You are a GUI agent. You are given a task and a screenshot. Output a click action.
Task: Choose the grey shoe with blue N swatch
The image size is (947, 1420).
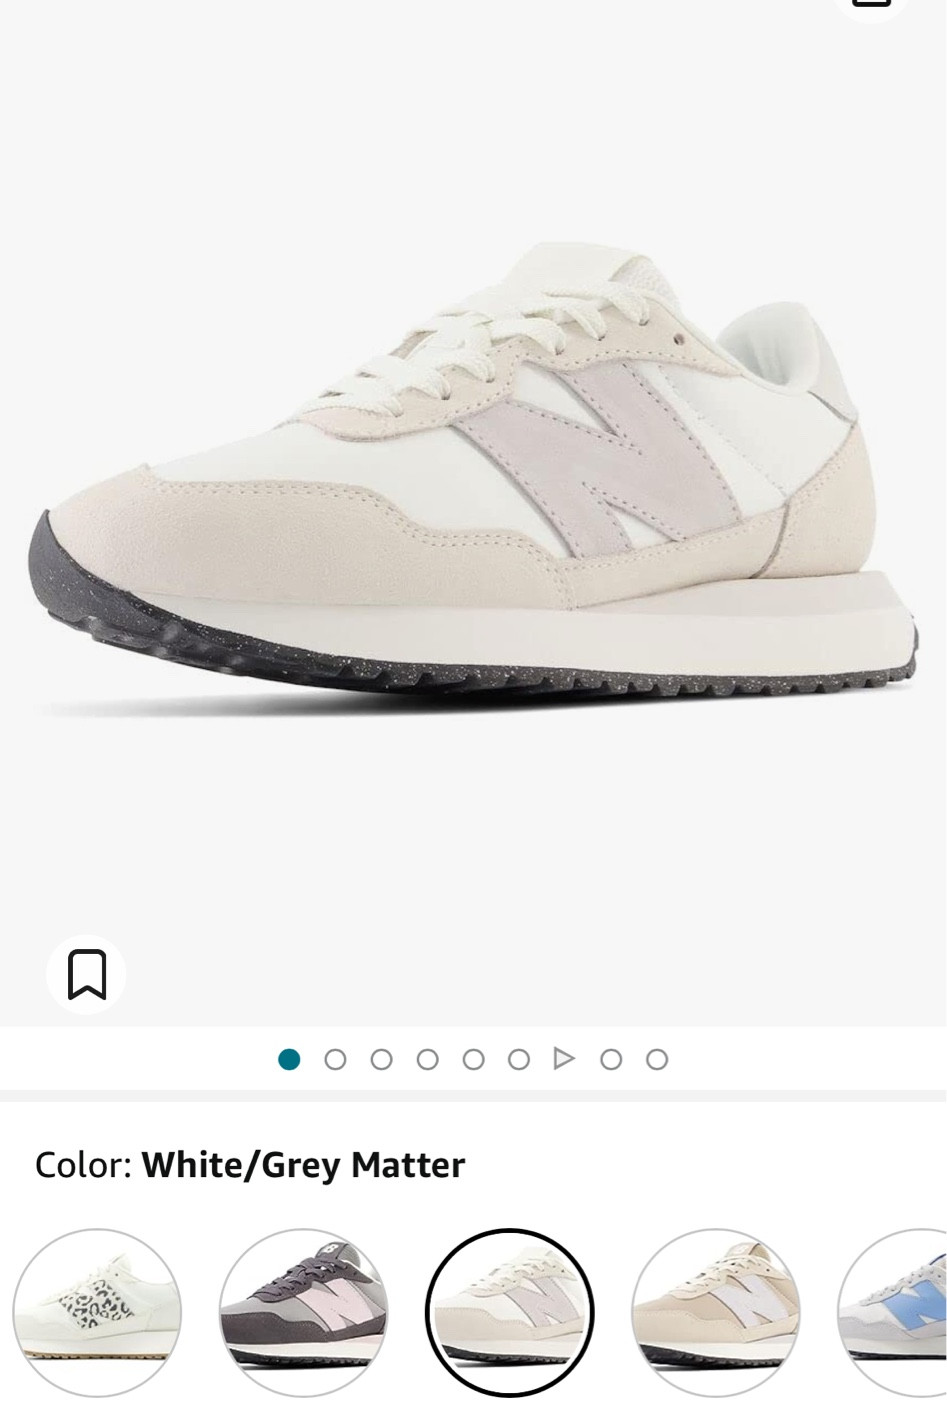click(895, 1312)
